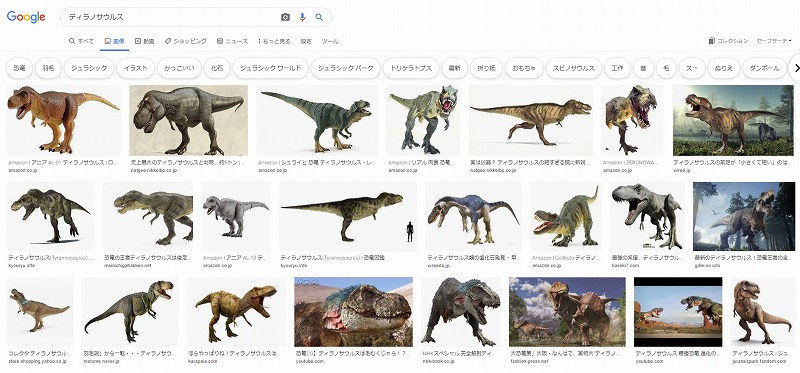Open the コレクション bookmark icon link
Viewport: 800px width, 373px height.
pyautogui.click(x=728, y=41)
